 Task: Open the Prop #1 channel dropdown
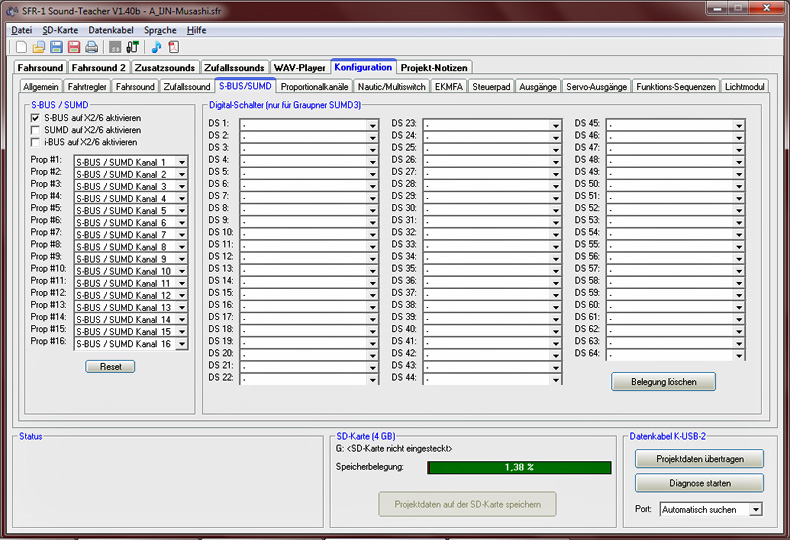(x=181, y=162)
